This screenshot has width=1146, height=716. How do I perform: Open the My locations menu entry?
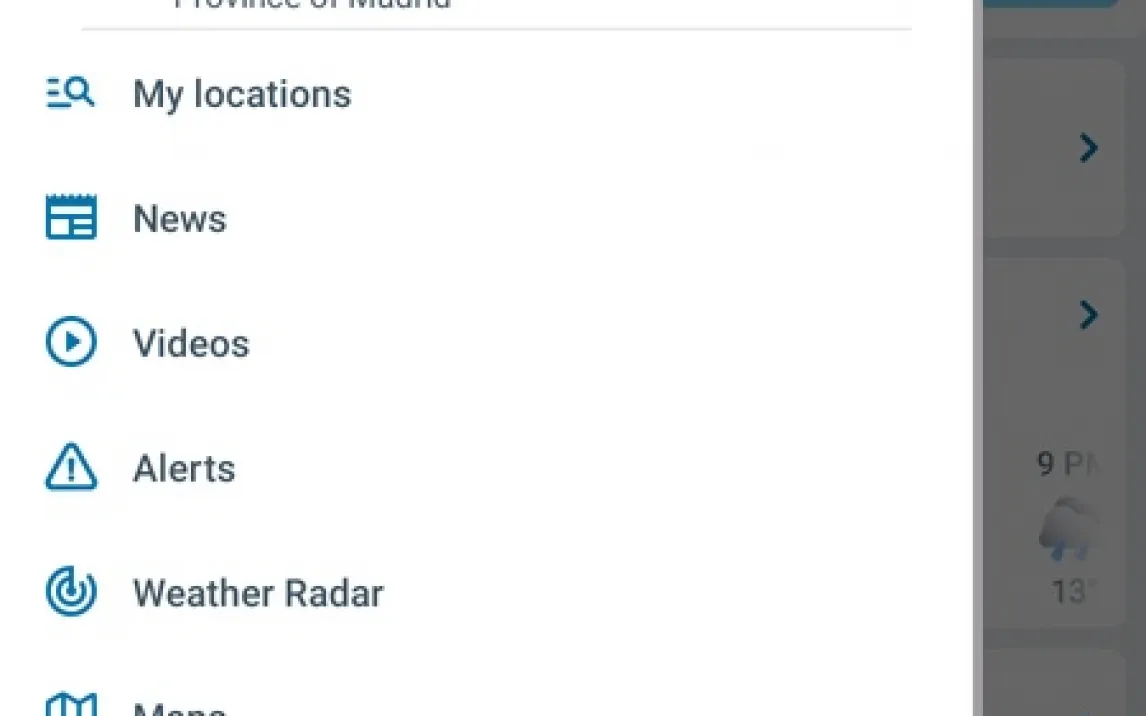click(x=242, y=95)
